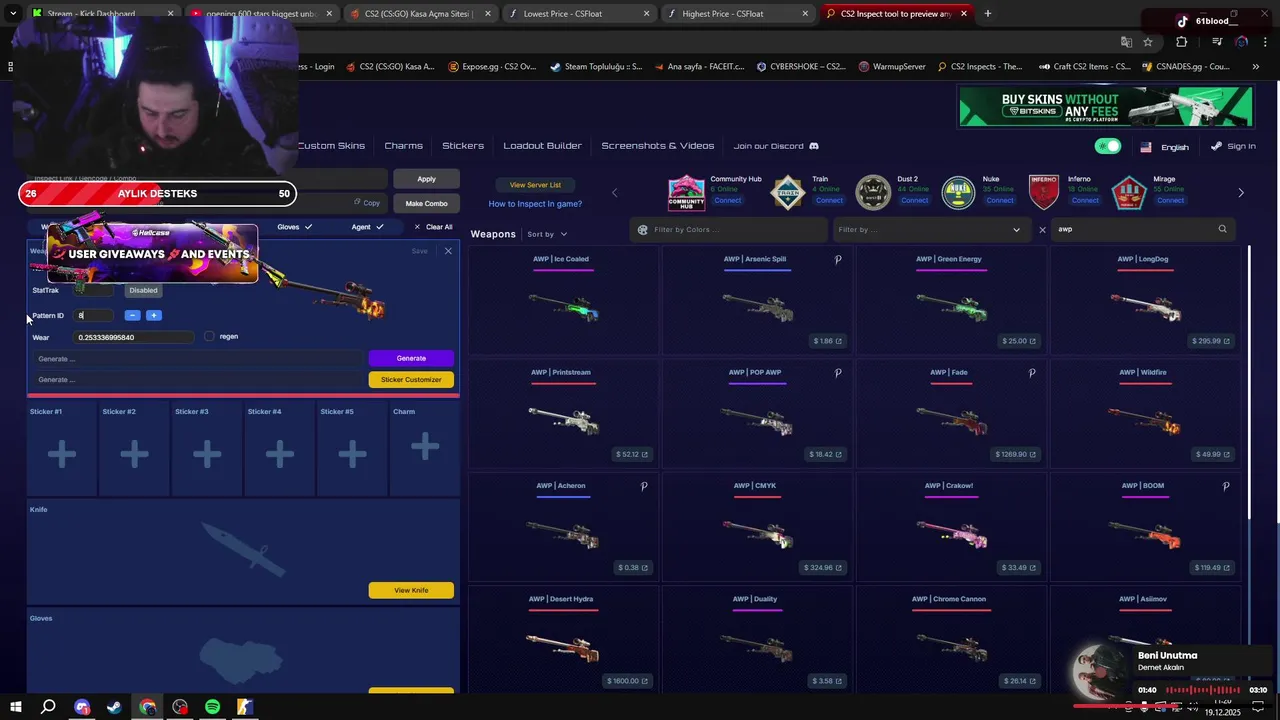
Task: Open the View Server List button
Action: pos(535,185)
